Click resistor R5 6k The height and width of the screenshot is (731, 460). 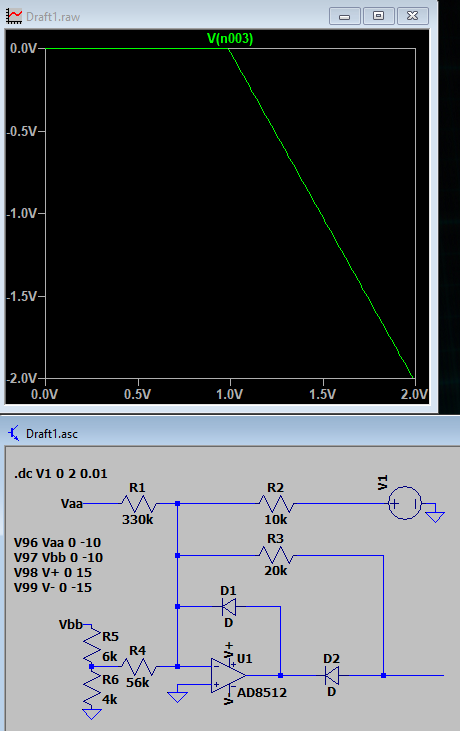point(92,645)
